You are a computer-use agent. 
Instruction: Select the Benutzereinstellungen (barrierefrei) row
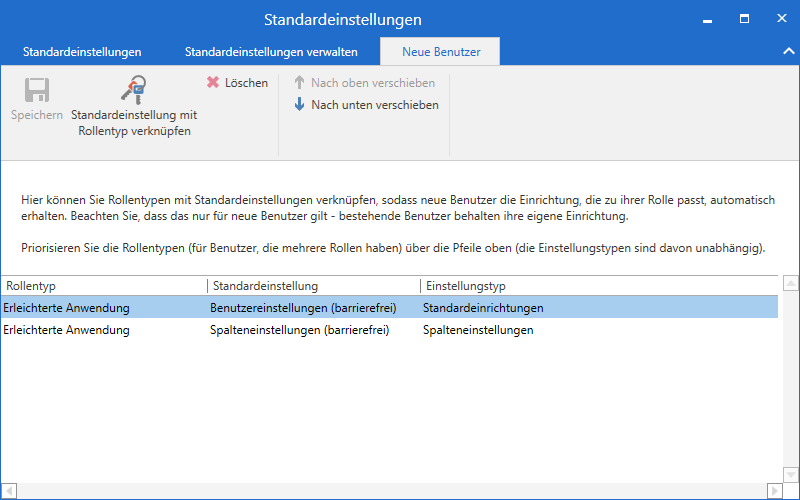[x=300, y=308]
